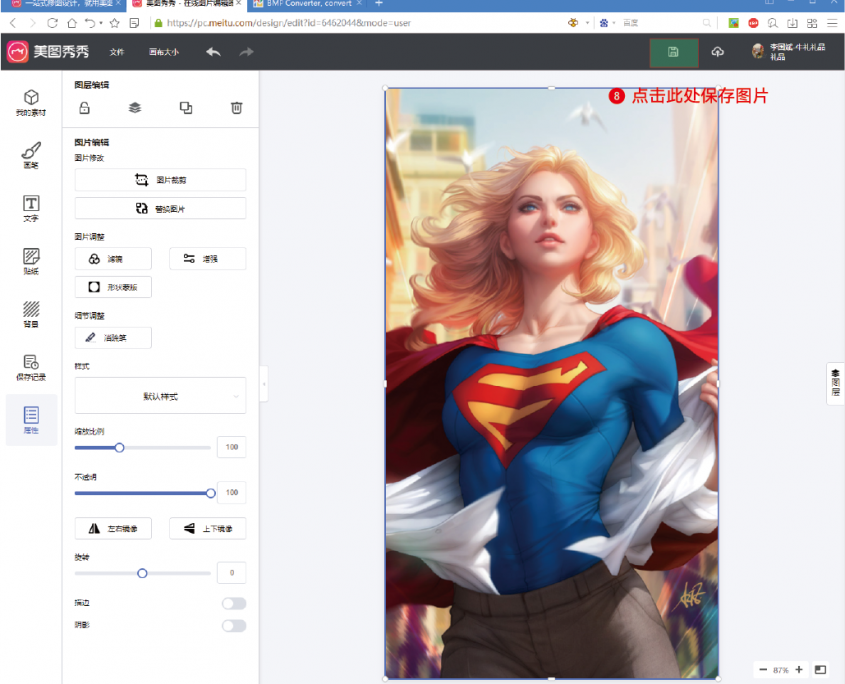Viewport: 845px width, 684px height.
Task: Open the 画布大小 canvas size menu
Action: click(x=164, y=52)
